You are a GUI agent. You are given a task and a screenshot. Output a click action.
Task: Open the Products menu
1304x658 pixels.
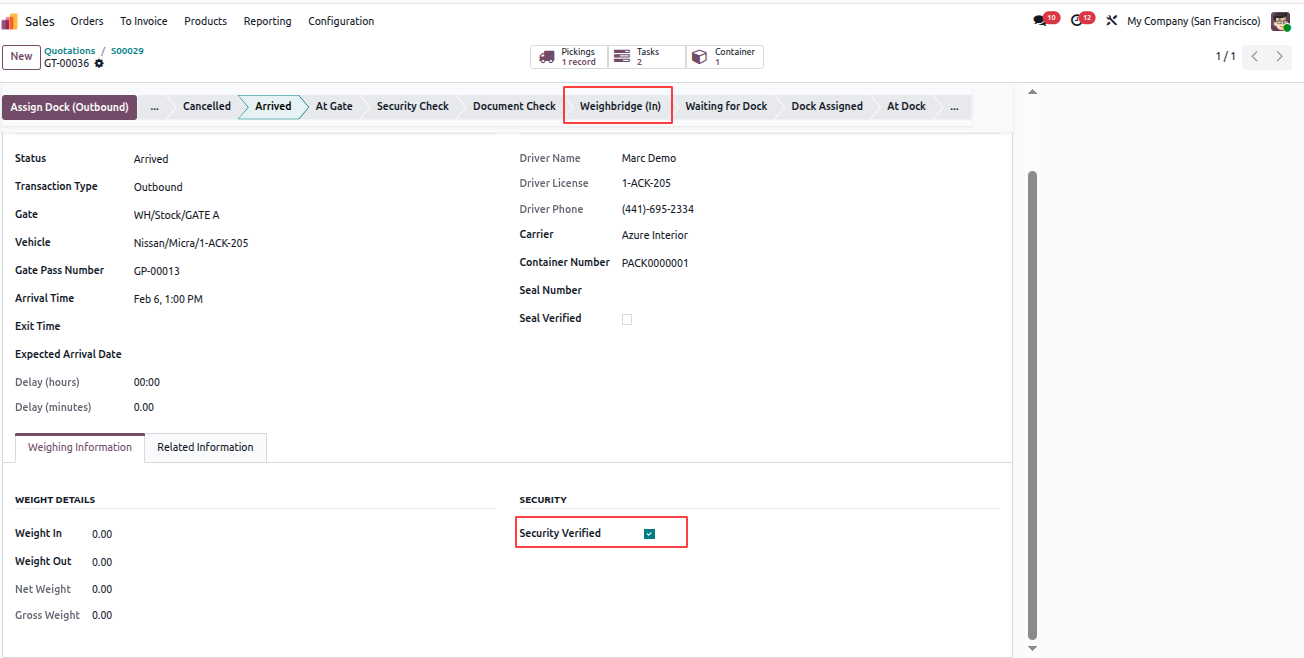point(206,21)
